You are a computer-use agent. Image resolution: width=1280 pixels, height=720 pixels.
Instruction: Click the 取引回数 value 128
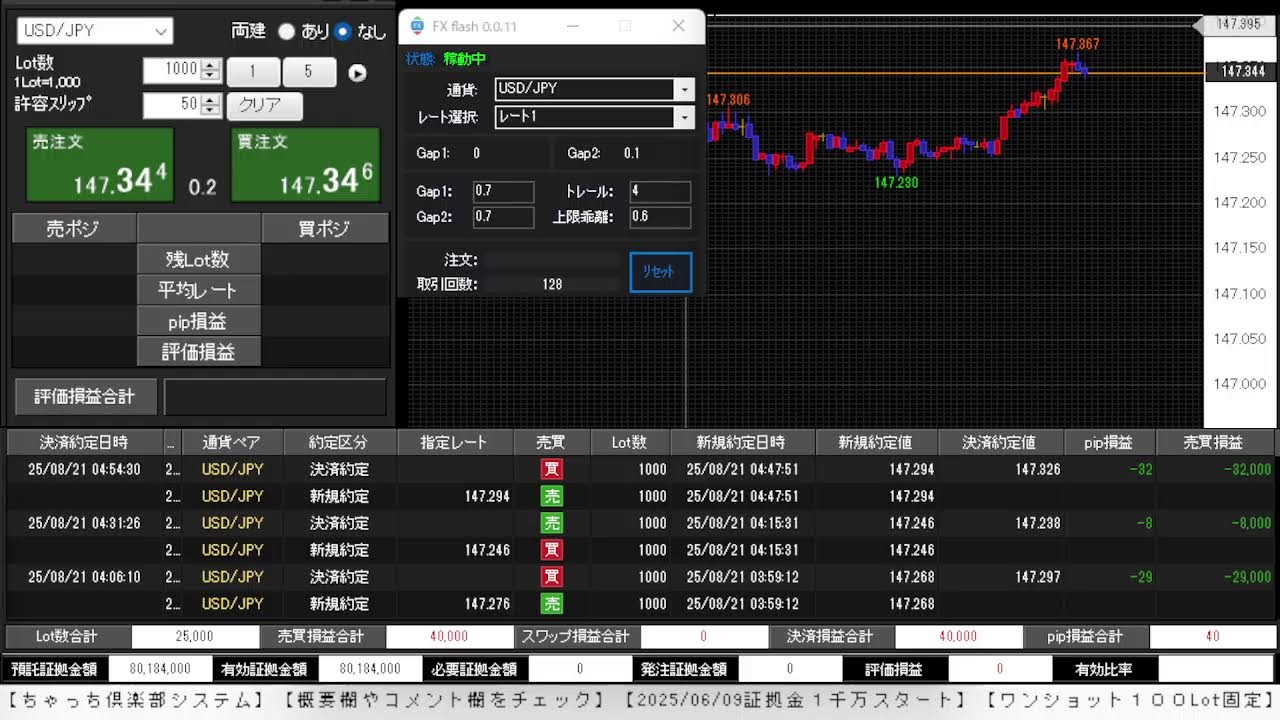(552, 284)
